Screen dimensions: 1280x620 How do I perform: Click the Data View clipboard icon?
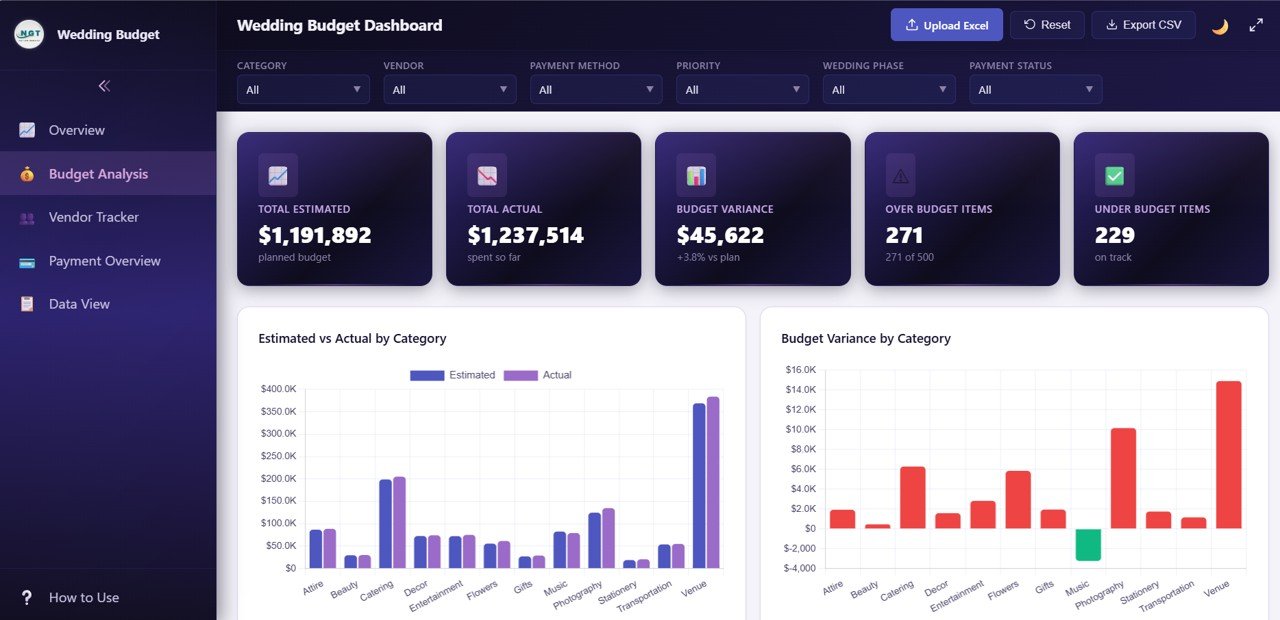click(27, 304)
